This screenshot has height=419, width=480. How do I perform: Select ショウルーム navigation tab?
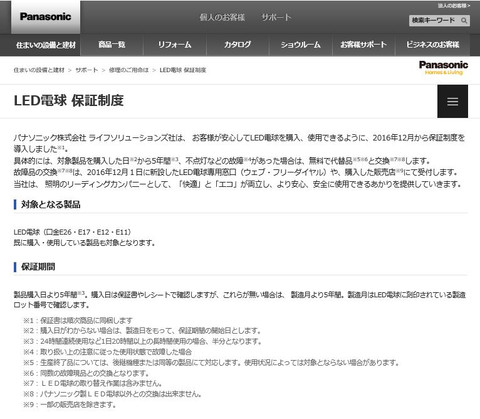coord(300,45)
